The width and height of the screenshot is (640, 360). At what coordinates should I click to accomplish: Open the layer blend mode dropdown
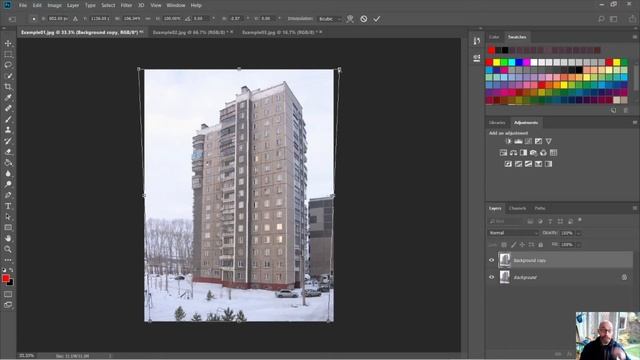pos(513,233)
